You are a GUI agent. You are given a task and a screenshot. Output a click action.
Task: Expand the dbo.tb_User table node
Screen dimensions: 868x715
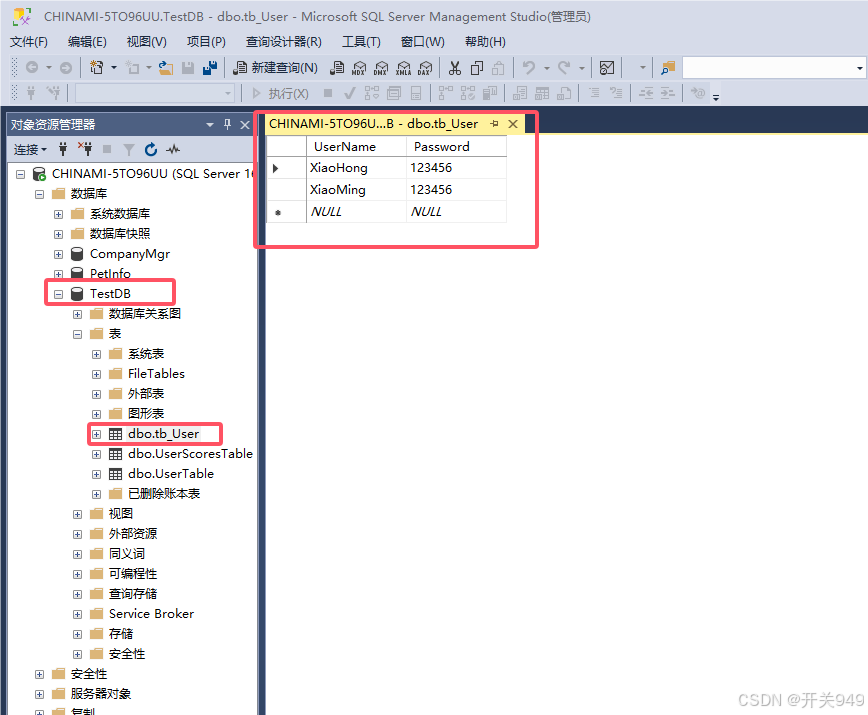click(96, 434)
